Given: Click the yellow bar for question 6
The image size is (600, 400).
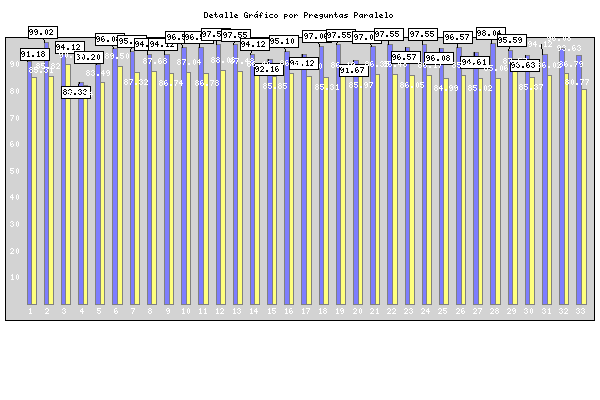Looking at the screenshot, I should point(120,186).
